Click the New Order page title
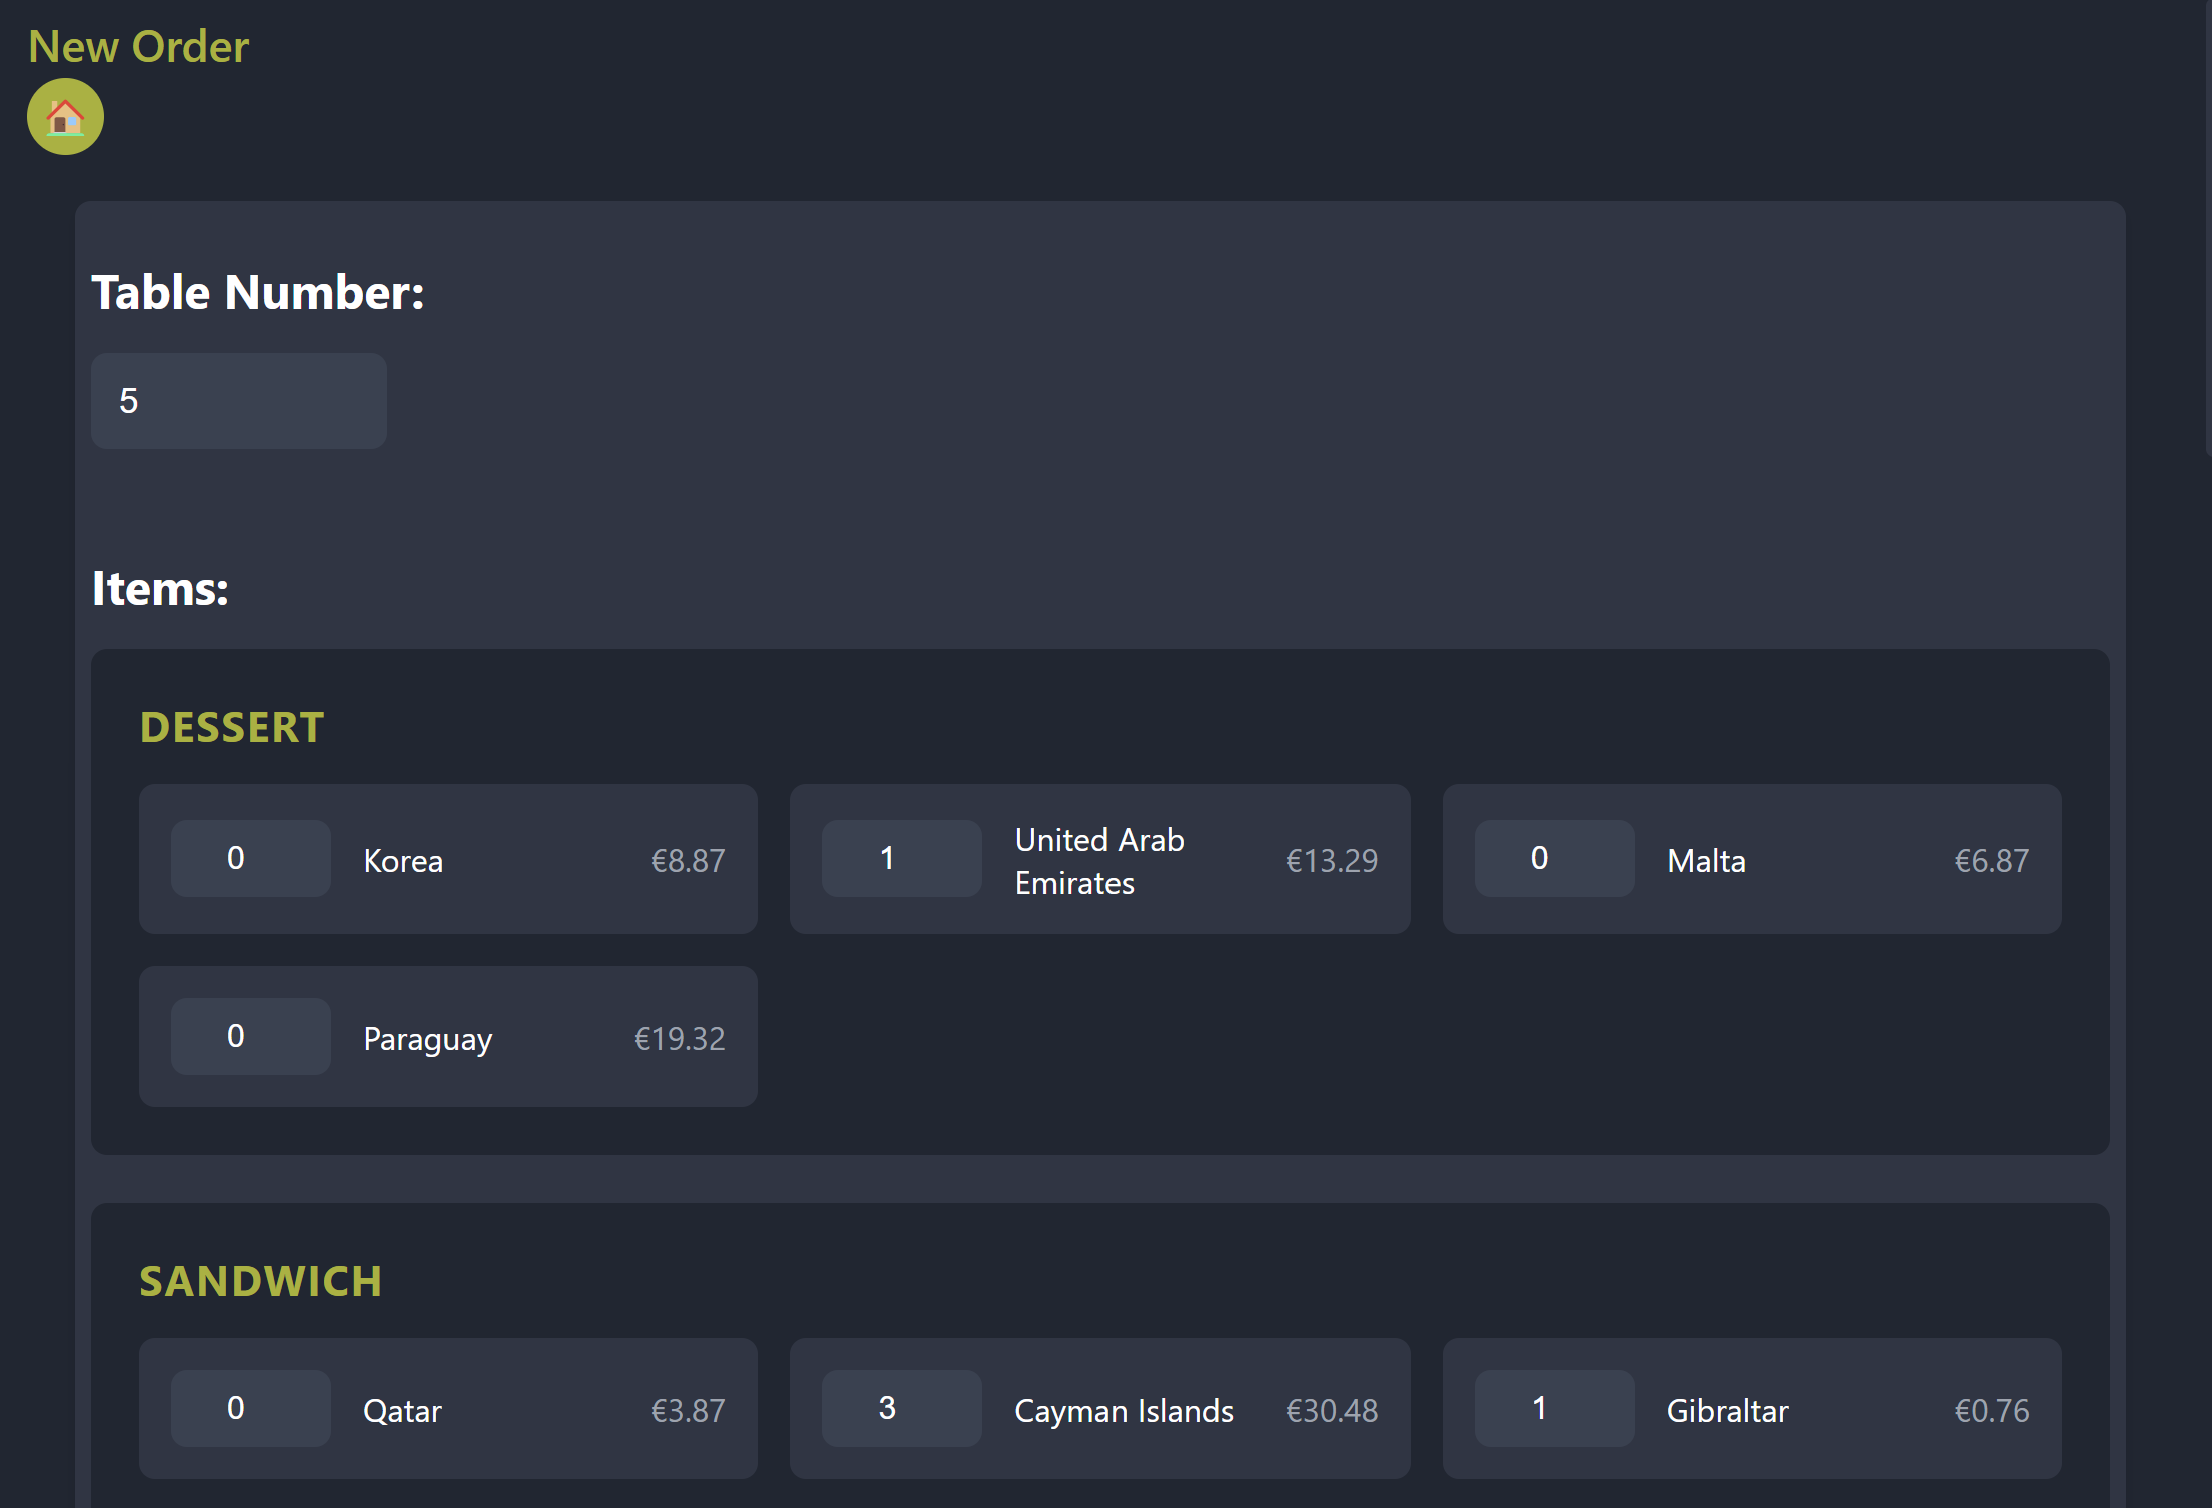2212x1508 pixels. coord(138,46)
